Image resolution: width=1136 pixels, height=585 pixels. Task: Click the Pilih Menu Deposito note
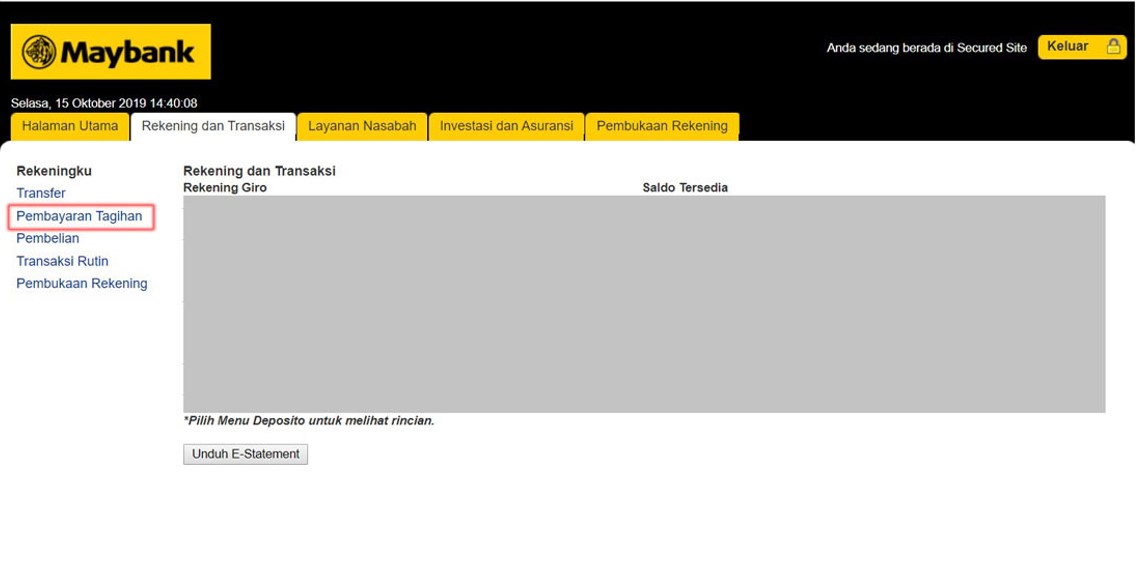click(x=309, y=420)
